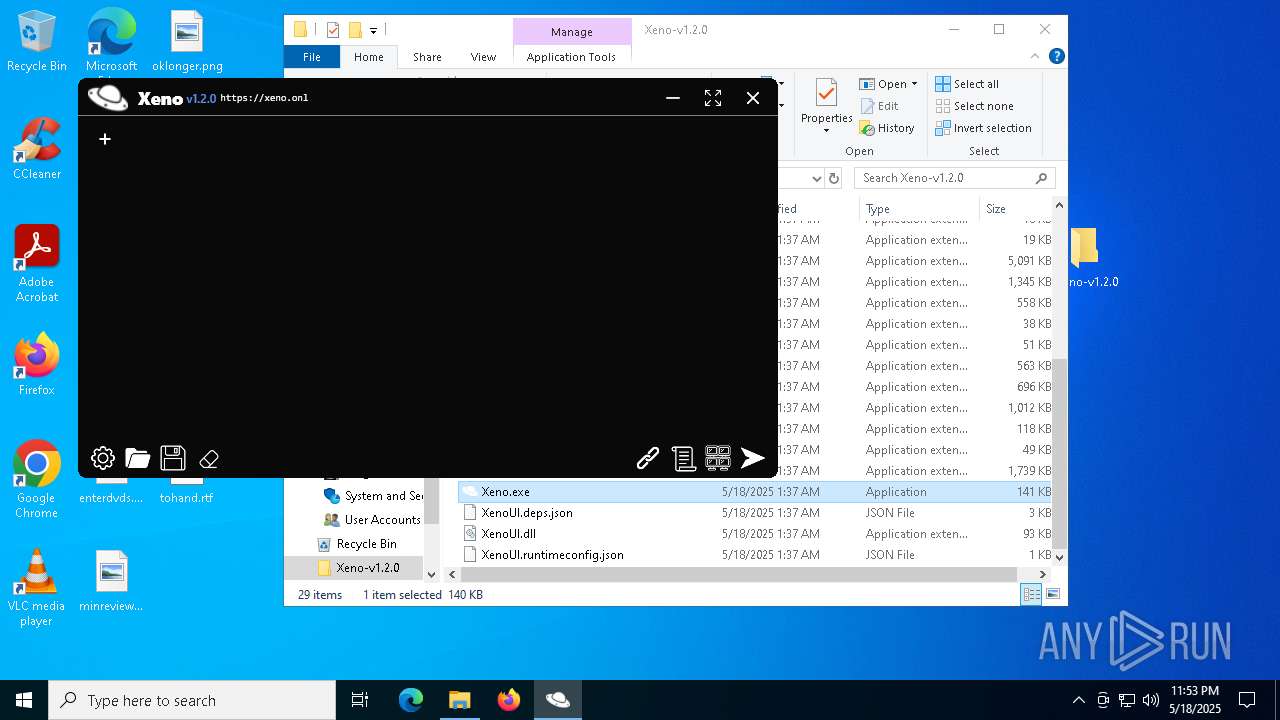This screenshot has width=1280, height=720.
Task: Switch to the View ribbon tab
Action: point(483,57)
